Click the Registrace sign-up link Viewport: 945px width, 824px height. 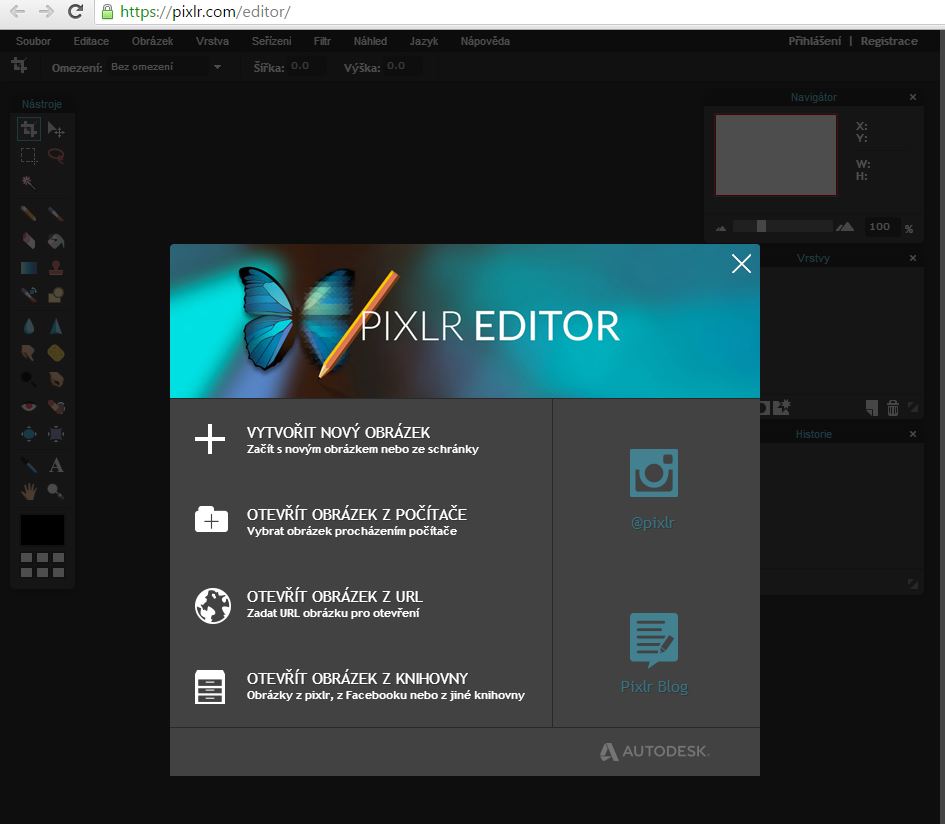point(889,41)
